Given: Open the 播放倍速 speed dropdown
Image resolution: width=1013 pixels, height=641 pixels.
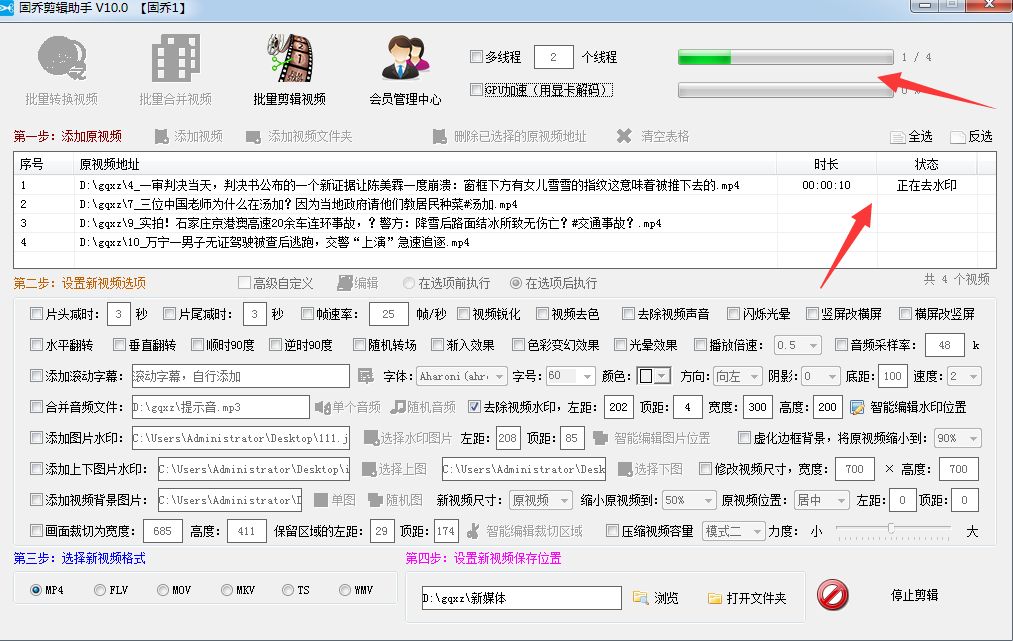Looking at the screenshot, I should pos(797,345).
